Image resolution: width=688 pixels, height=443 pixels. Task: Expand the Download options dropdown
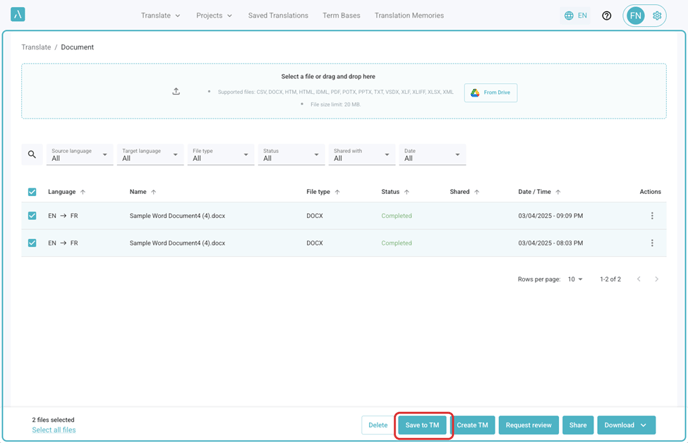(x=626, y=425)
